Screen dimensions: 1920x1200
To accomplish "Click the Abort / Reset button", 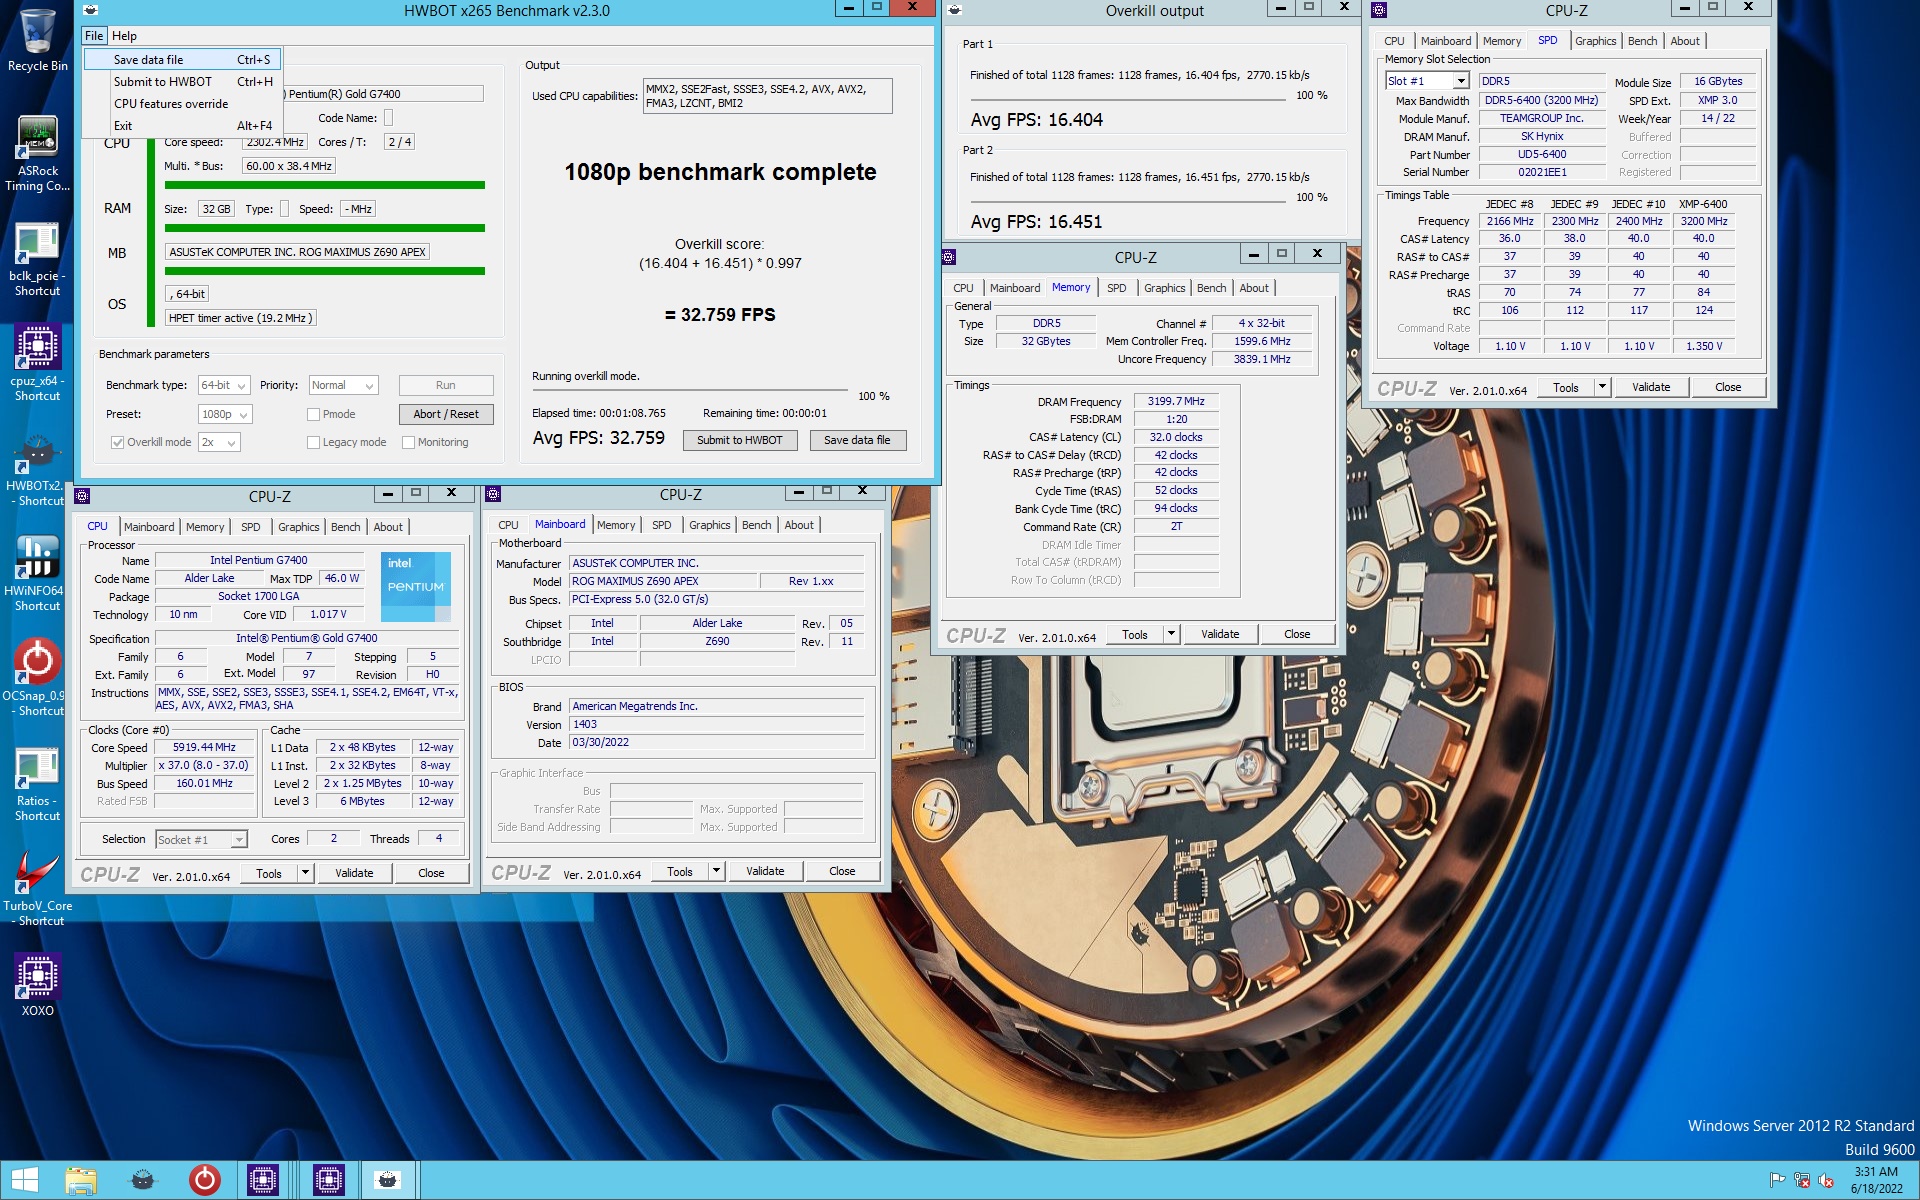I will (x=446, y=414).
